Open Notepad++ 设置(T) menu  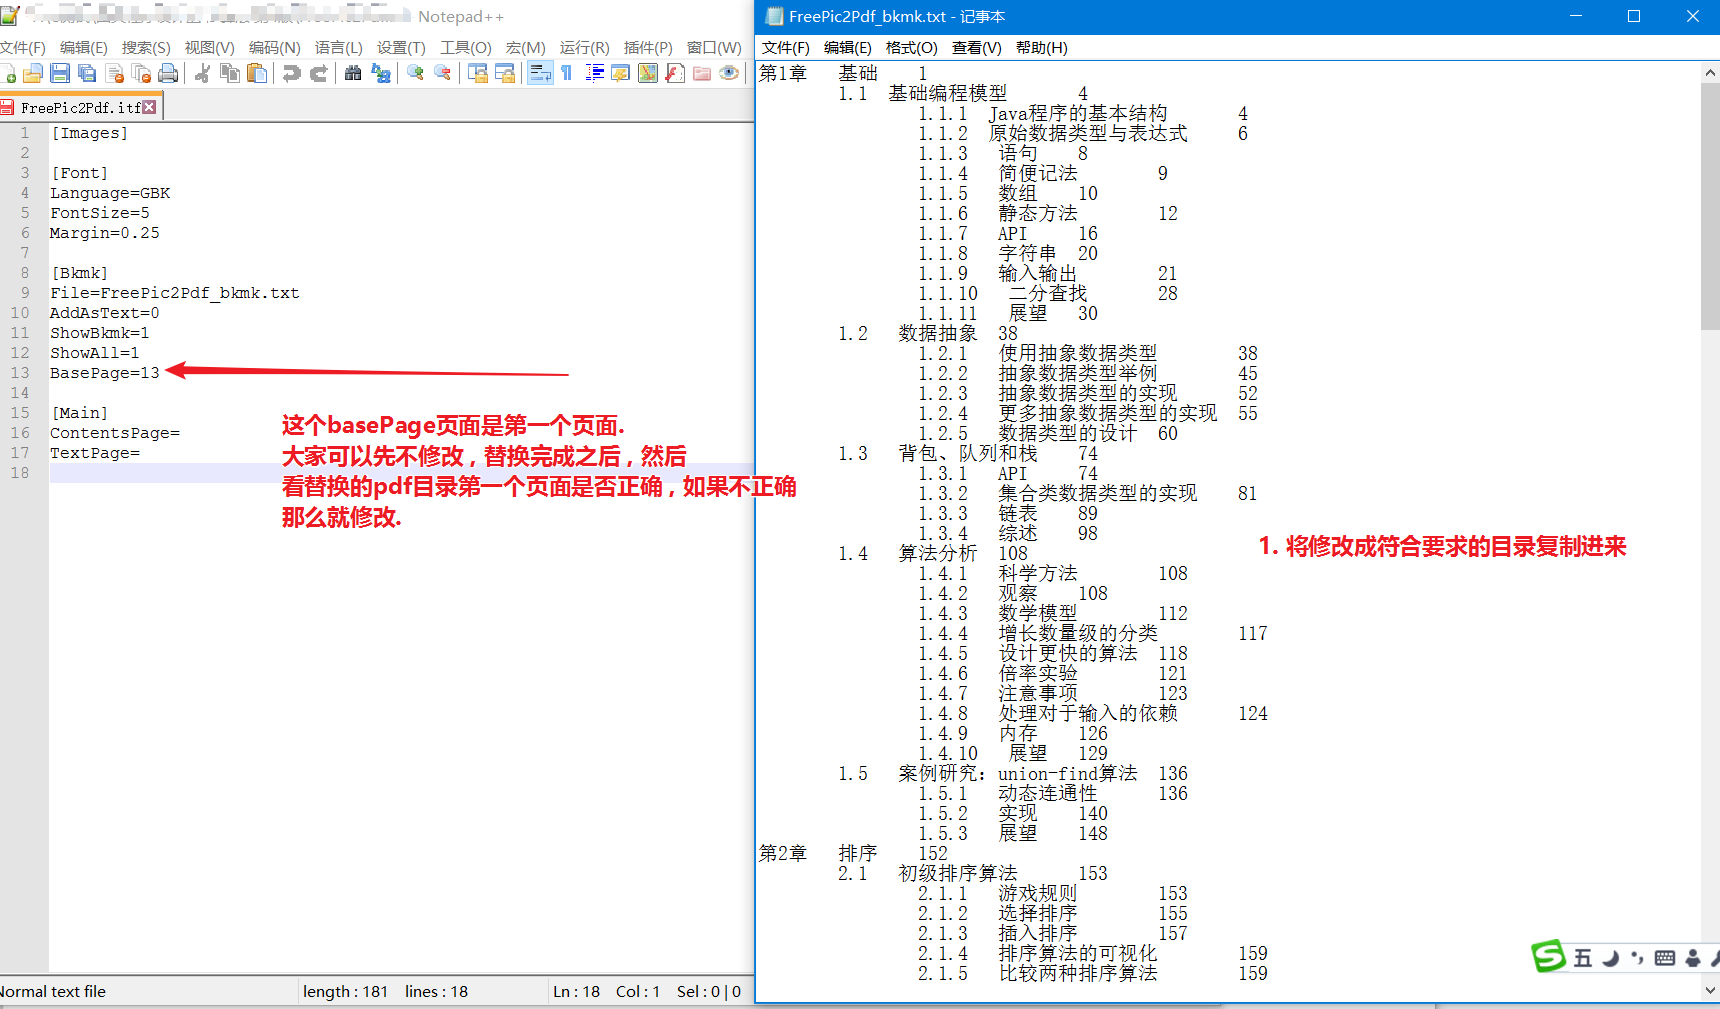point(401,47)
